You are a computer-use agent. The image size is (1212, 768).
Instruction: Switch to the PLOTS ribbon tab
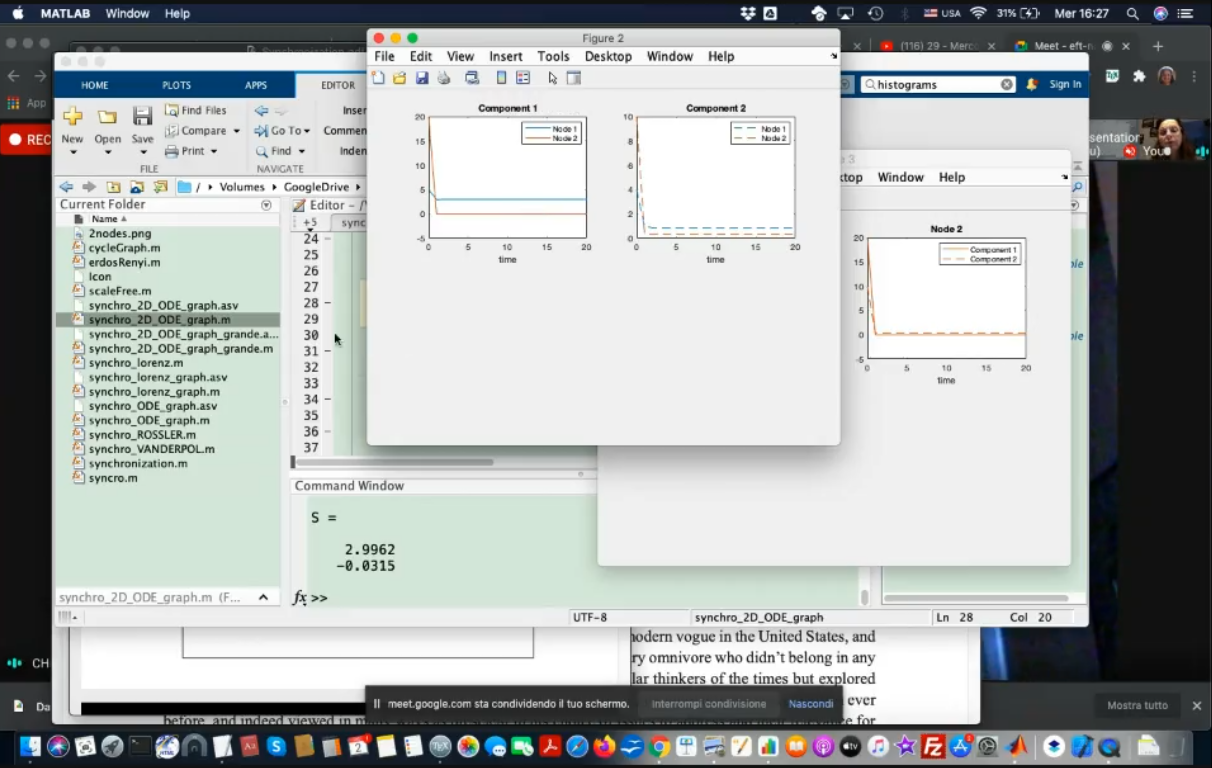[176, 85]
